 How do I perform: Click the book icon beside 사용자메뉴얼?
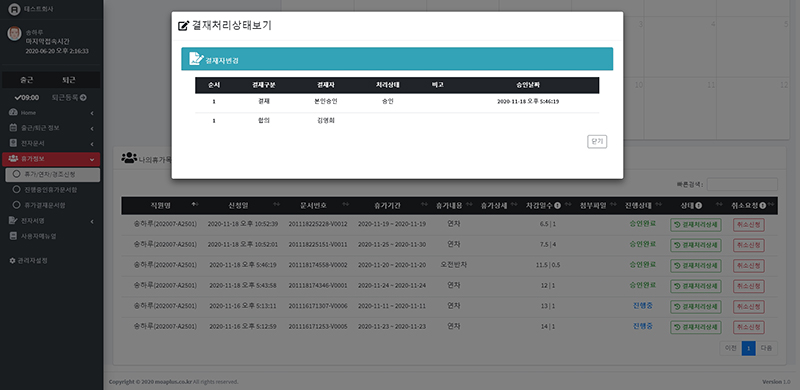tap(13, 236)
